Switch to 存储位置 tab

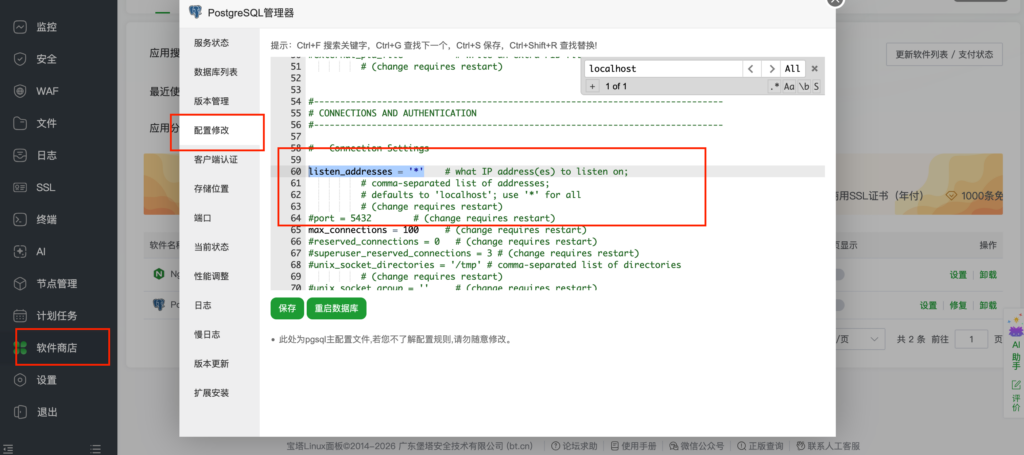[x=212, y=189]
